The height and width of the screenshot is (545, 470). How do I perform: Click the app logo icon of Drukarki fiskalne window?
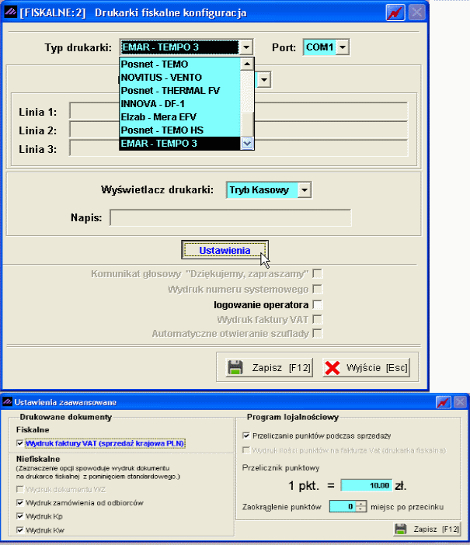(10, 12)
